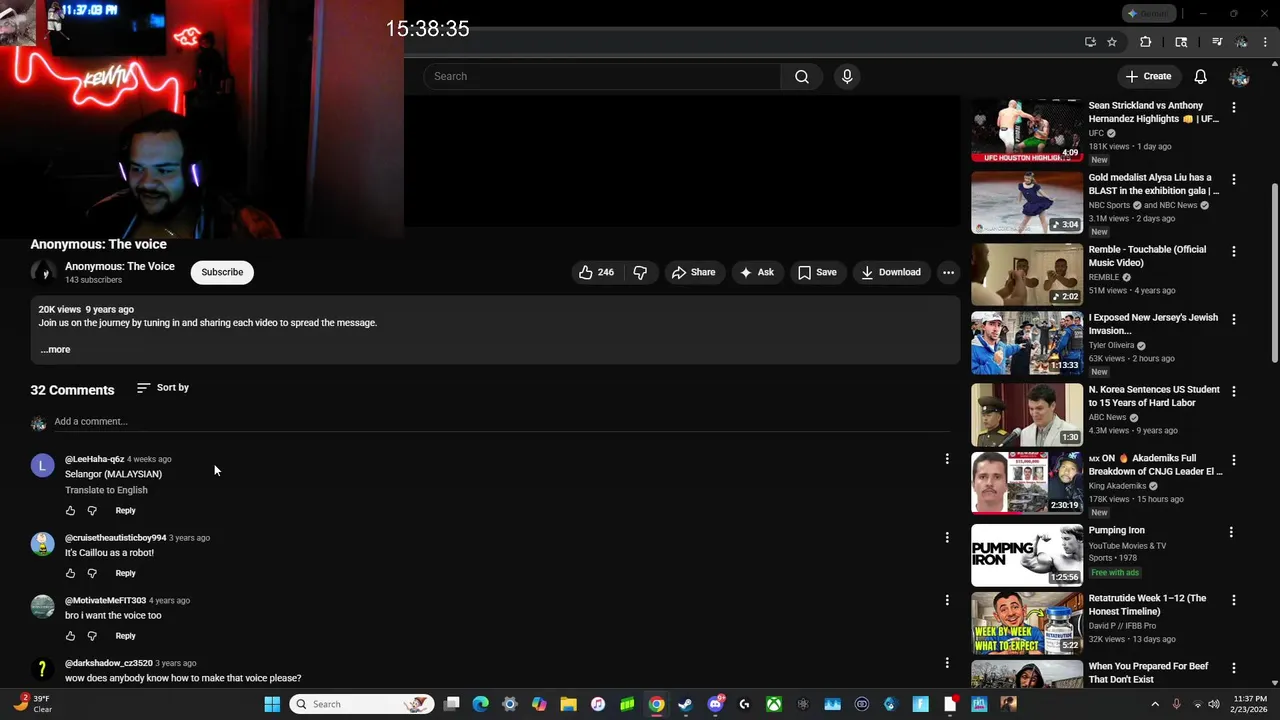Open @cruisetheautisticboy994 profile link

[x=115, y=538]
